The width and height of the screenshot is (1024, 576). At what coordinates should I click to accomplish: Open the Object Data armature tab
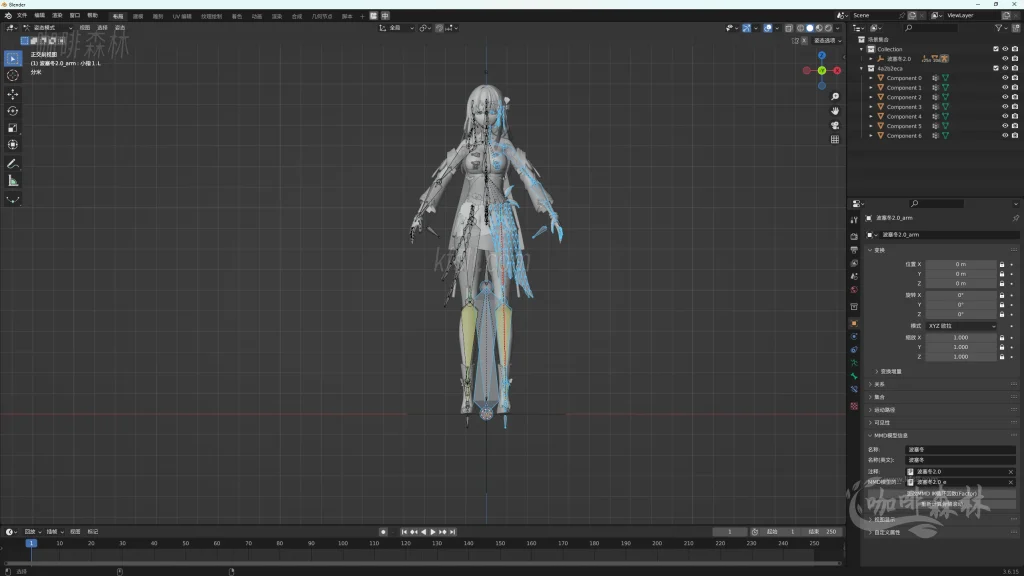tap(854, 363)
